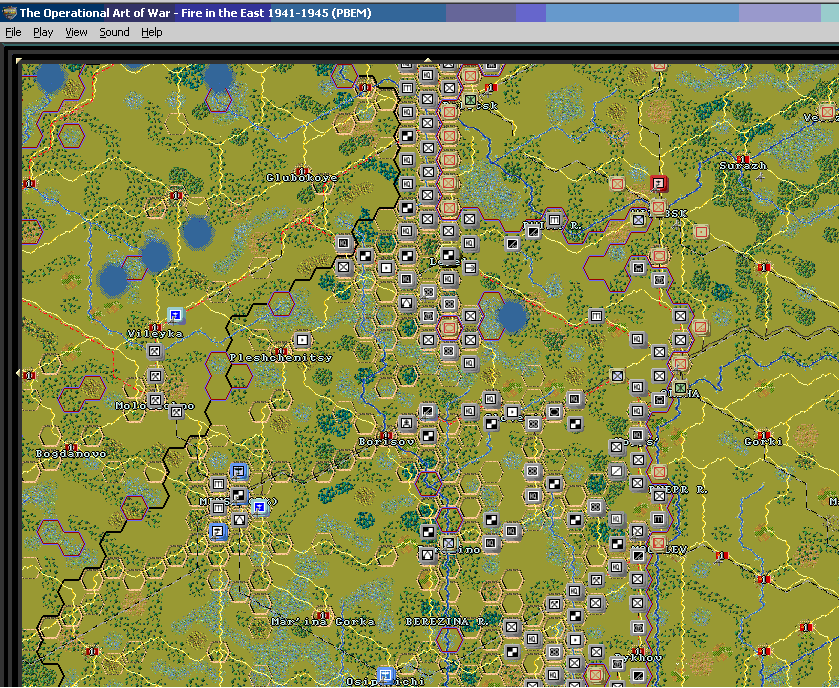Screen dimensions: 840x688
Task: Select the grey counter directly above the Borisov label
Action: [x=407, y=423]
